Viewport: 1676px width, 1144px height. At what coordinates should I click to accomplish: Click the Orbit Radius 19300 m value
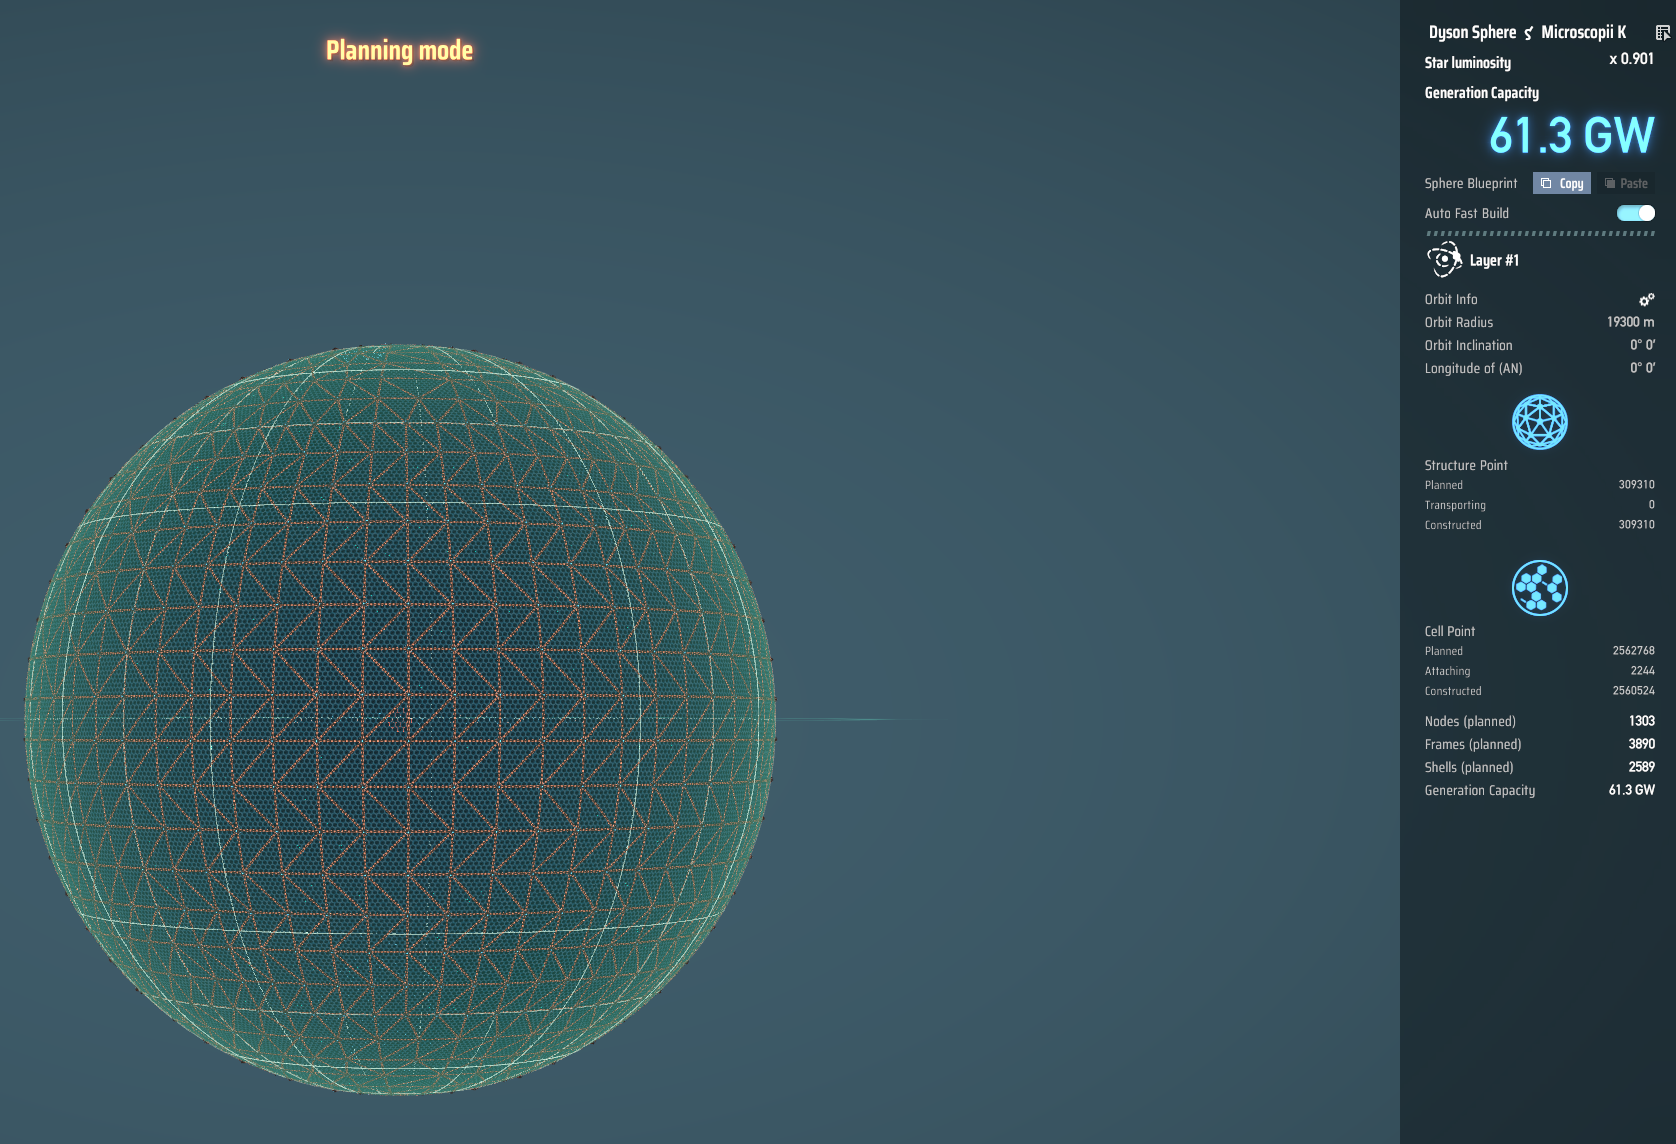pyautogui.click(x=1630, y=322)
